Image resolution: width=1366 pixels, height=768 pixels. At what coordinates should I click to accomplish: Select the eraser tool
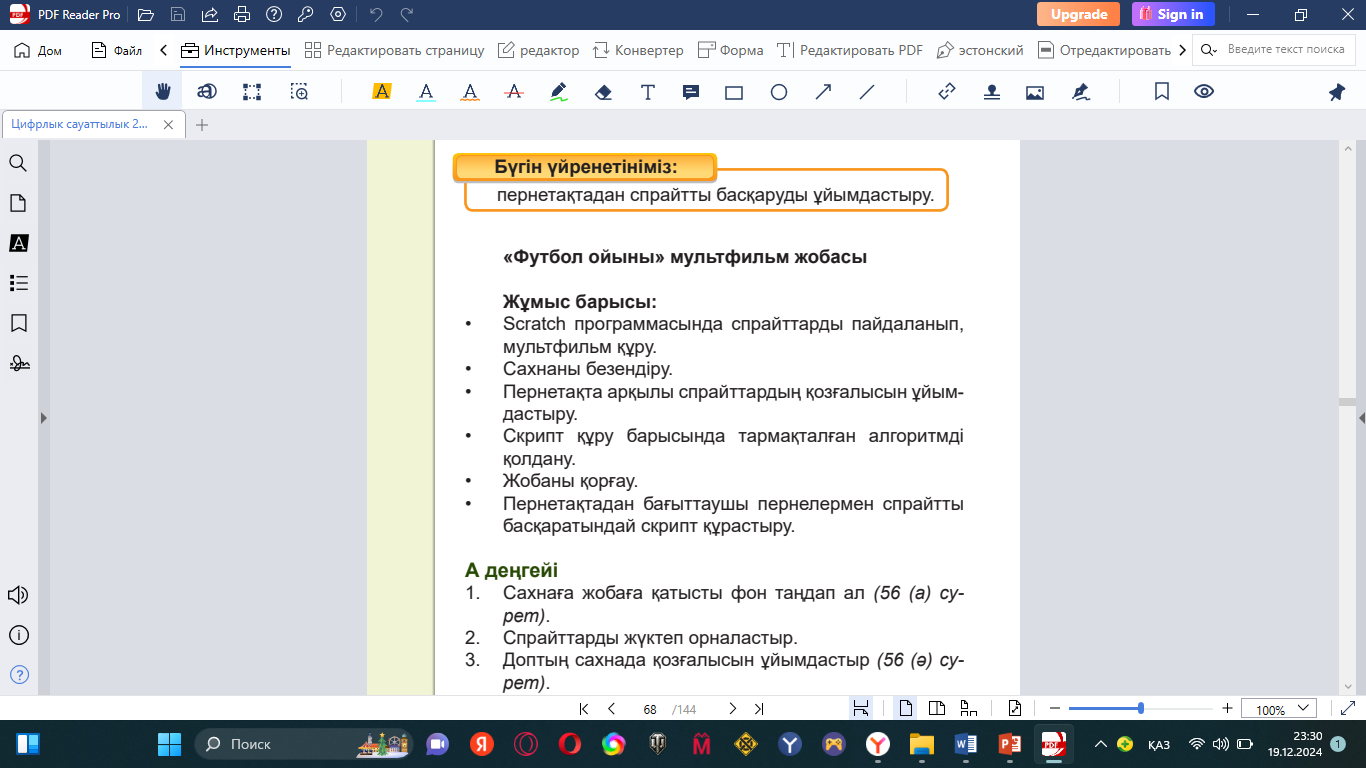point(603,92)
